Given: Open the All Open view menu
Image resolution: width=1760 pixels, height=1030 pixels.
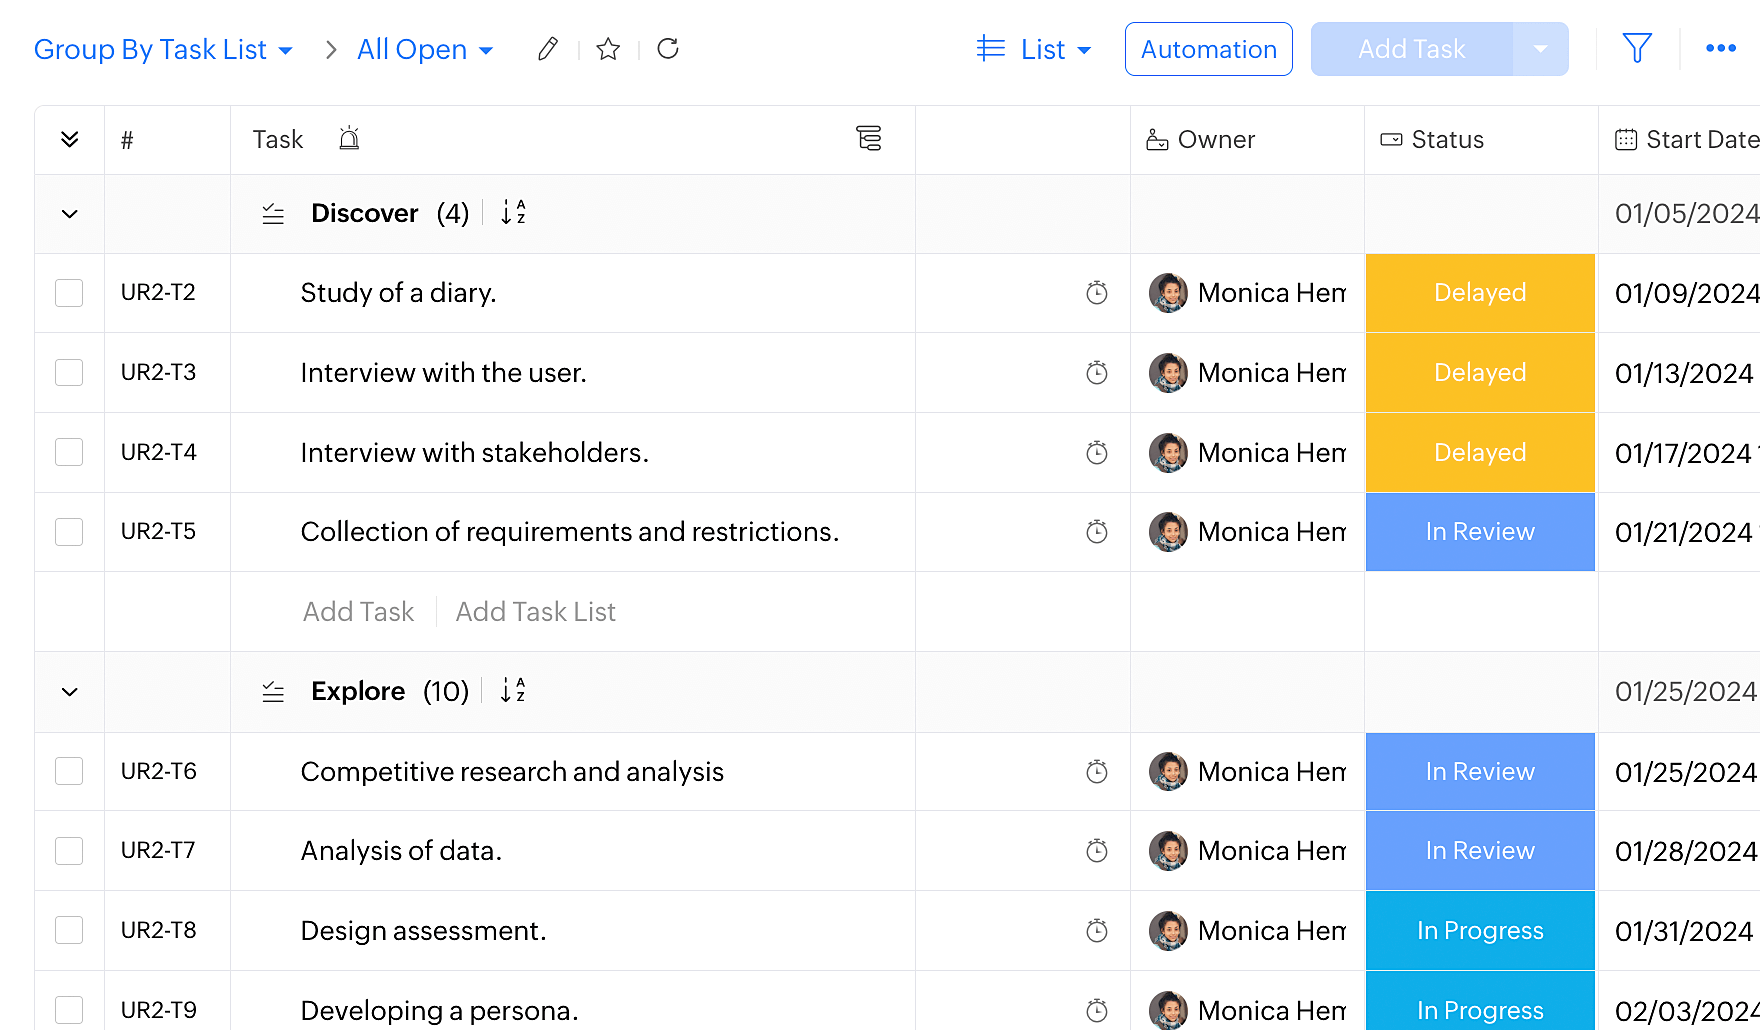Looking at the screenshot, I should (425, 50).
